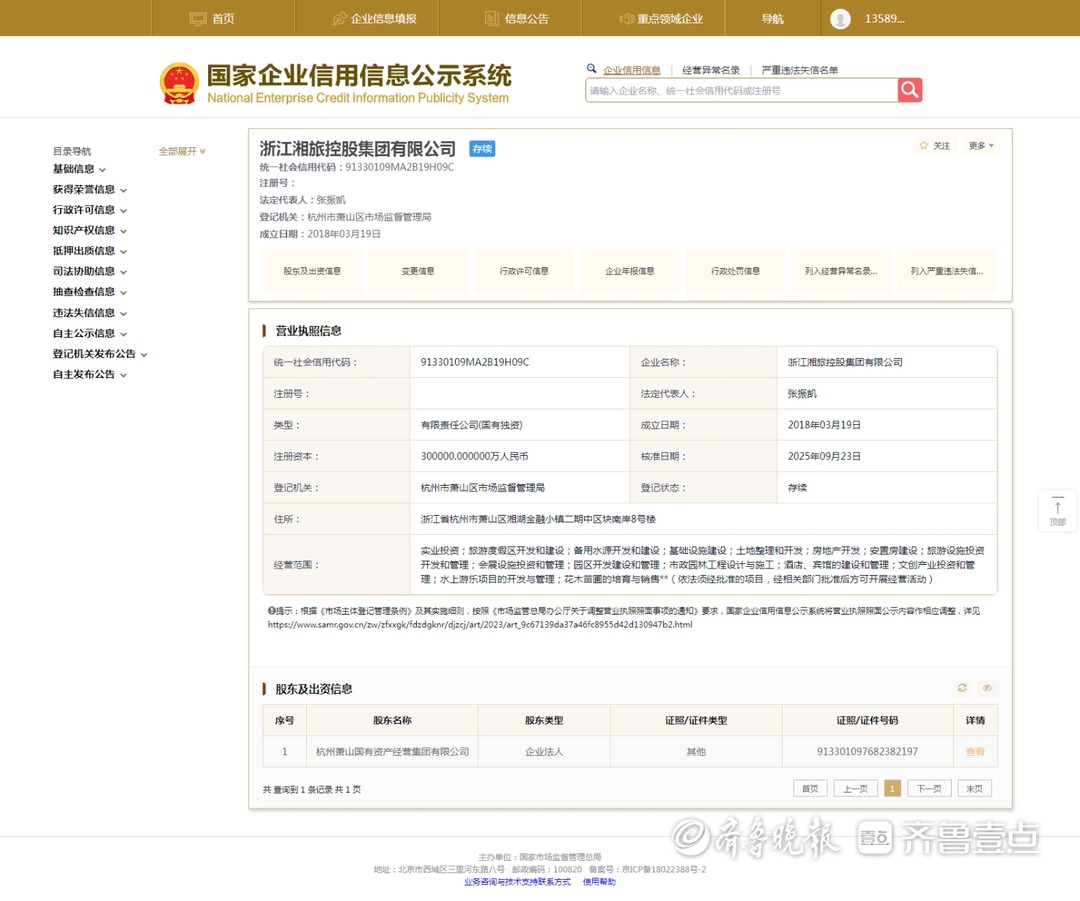Image resolution: width=1080 pixels, height=901 pixels.
Task: Click approval date 2025年09月23日
Action: [824, 456]
